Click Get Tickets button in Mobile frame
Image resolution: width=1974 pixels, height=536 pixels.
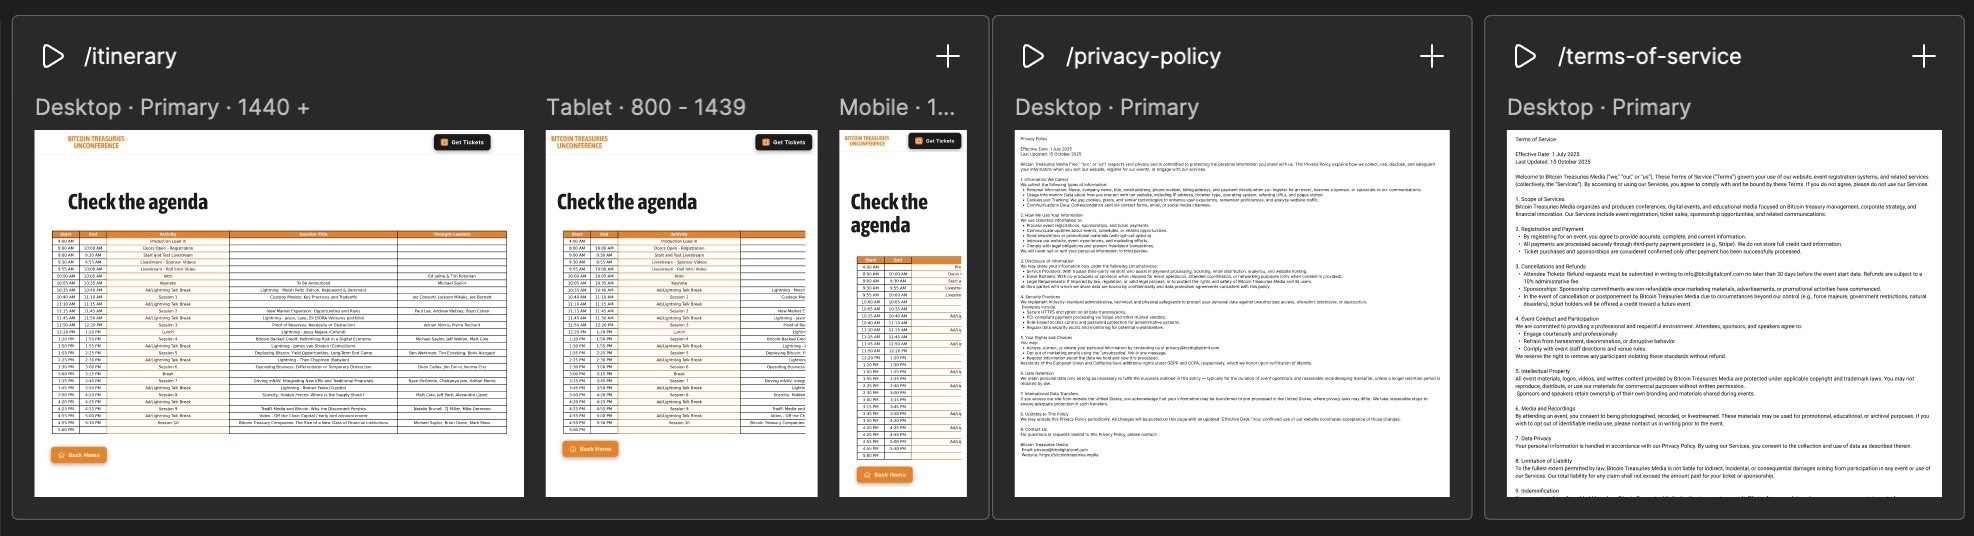[x=935, y=141]
